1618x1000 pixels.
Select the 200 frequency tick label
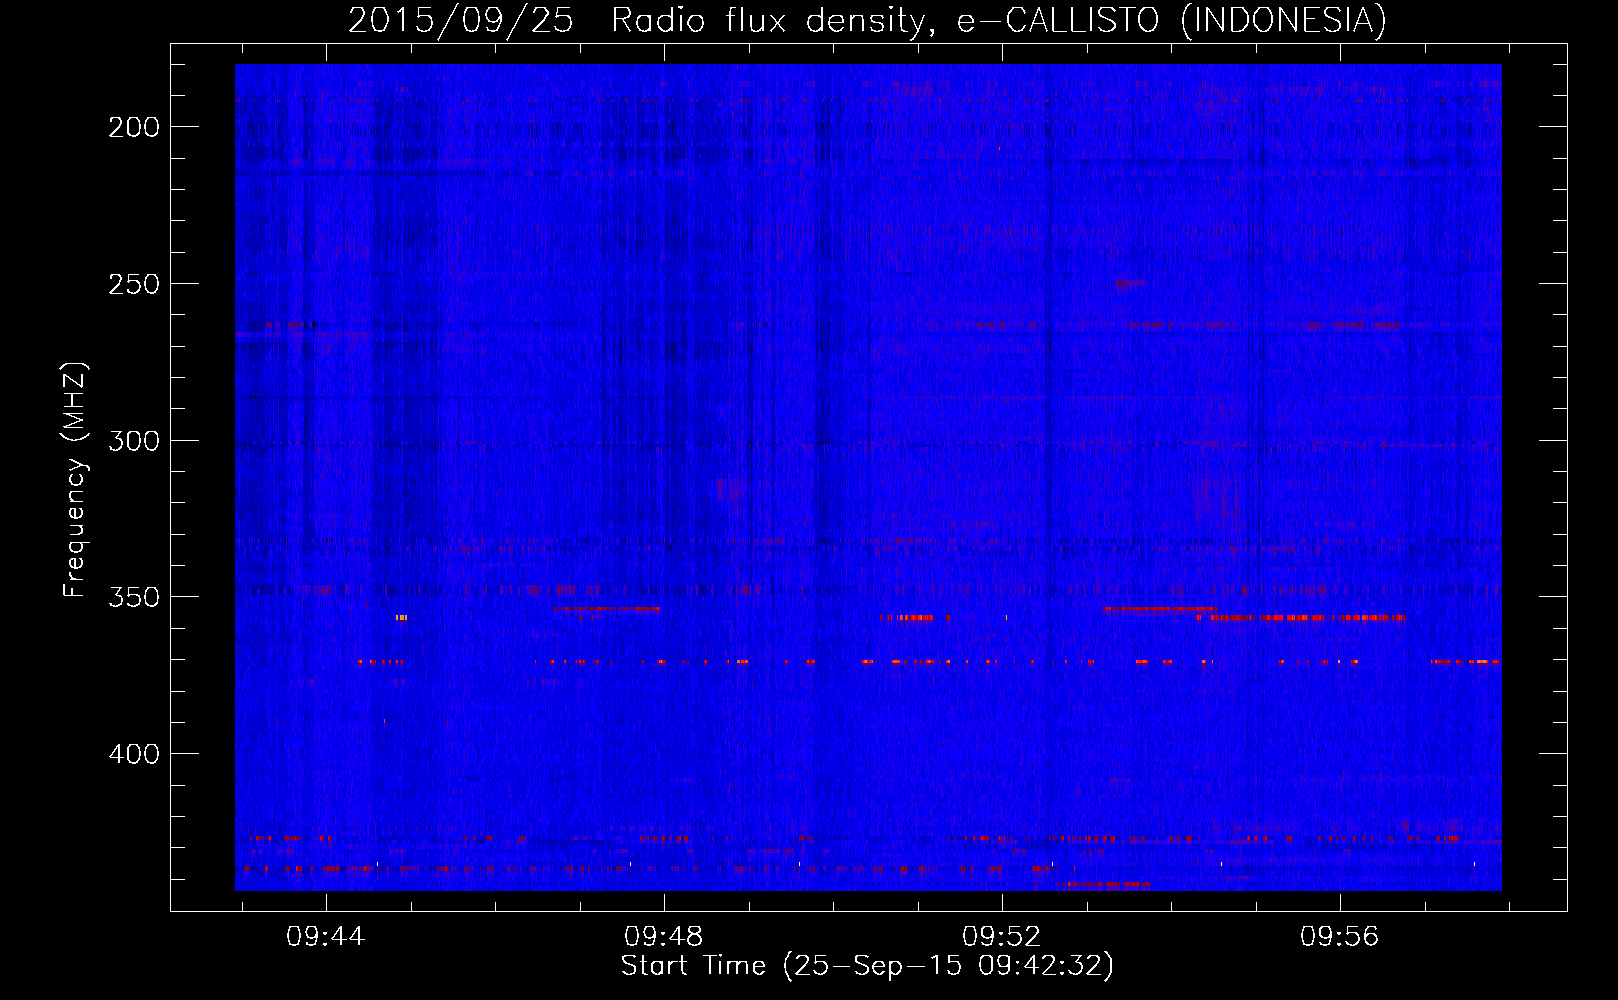coord(134,127)
